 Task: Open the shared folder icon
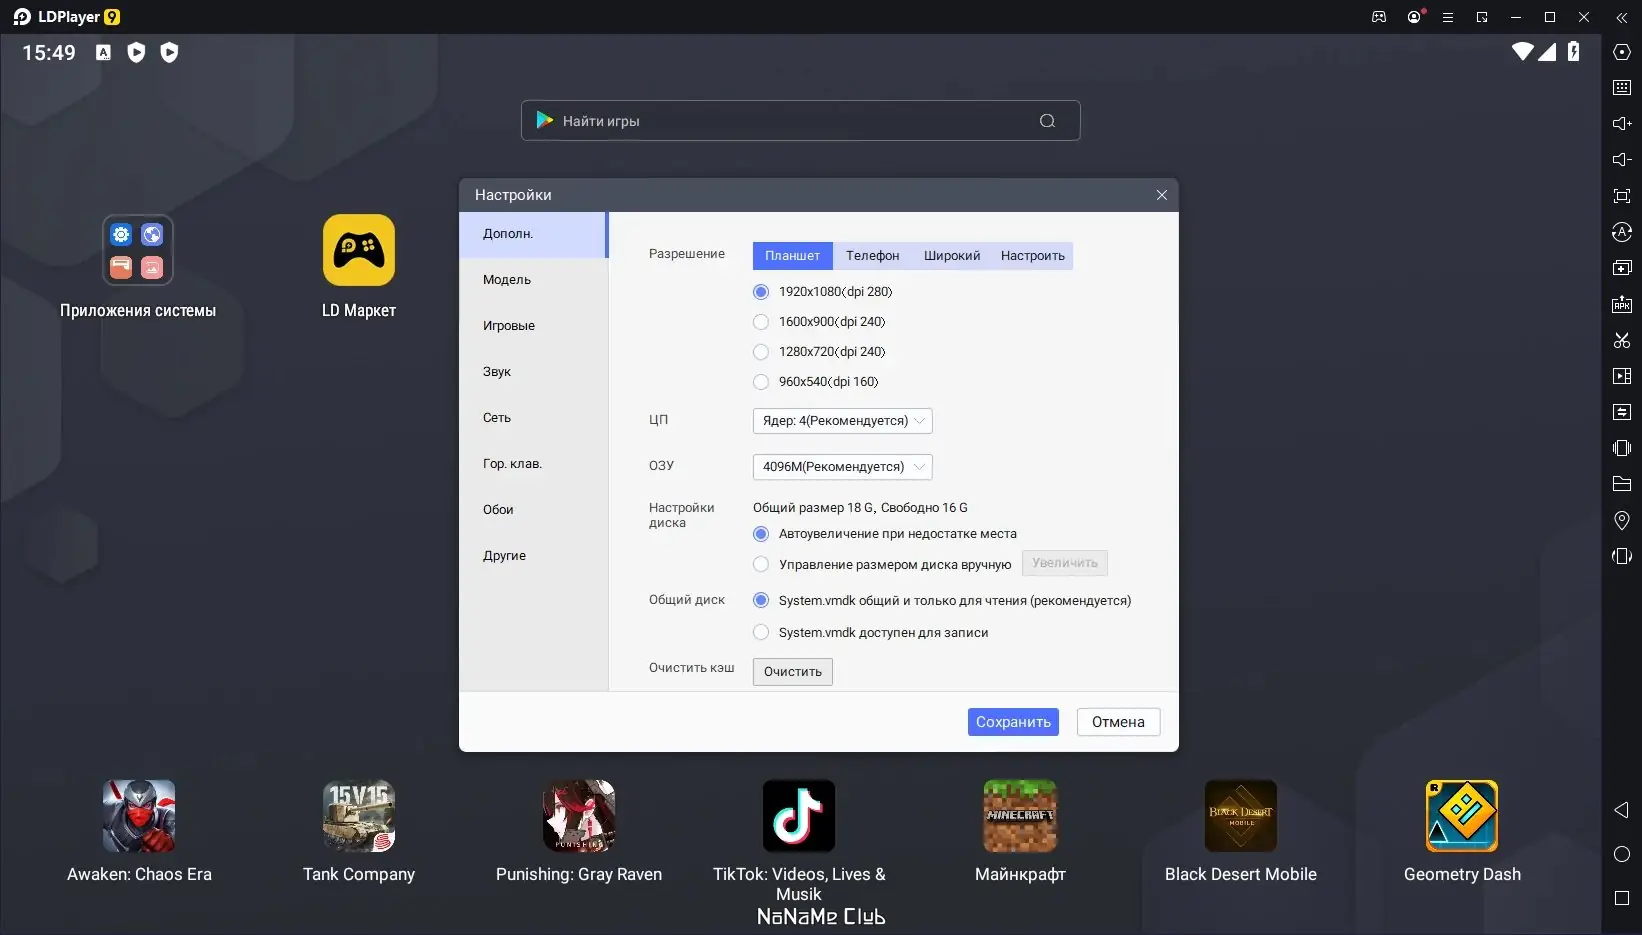[x=1622, y=484]
